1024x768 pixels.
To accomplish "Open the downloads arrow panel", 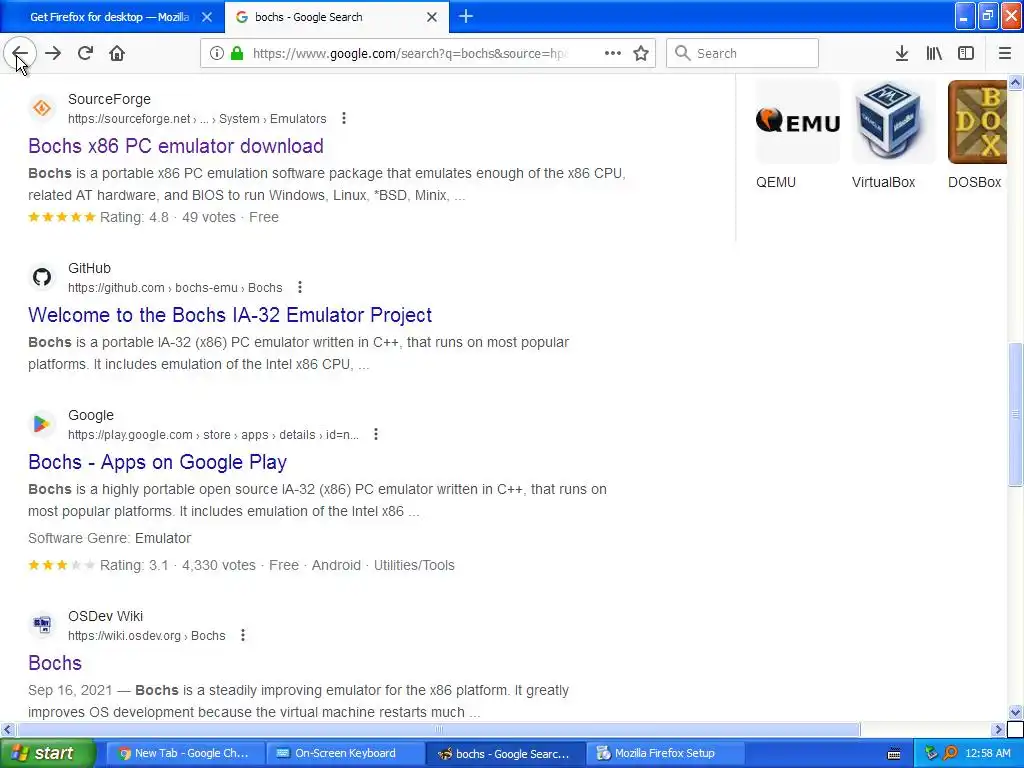I will click(x=902, y=54).
